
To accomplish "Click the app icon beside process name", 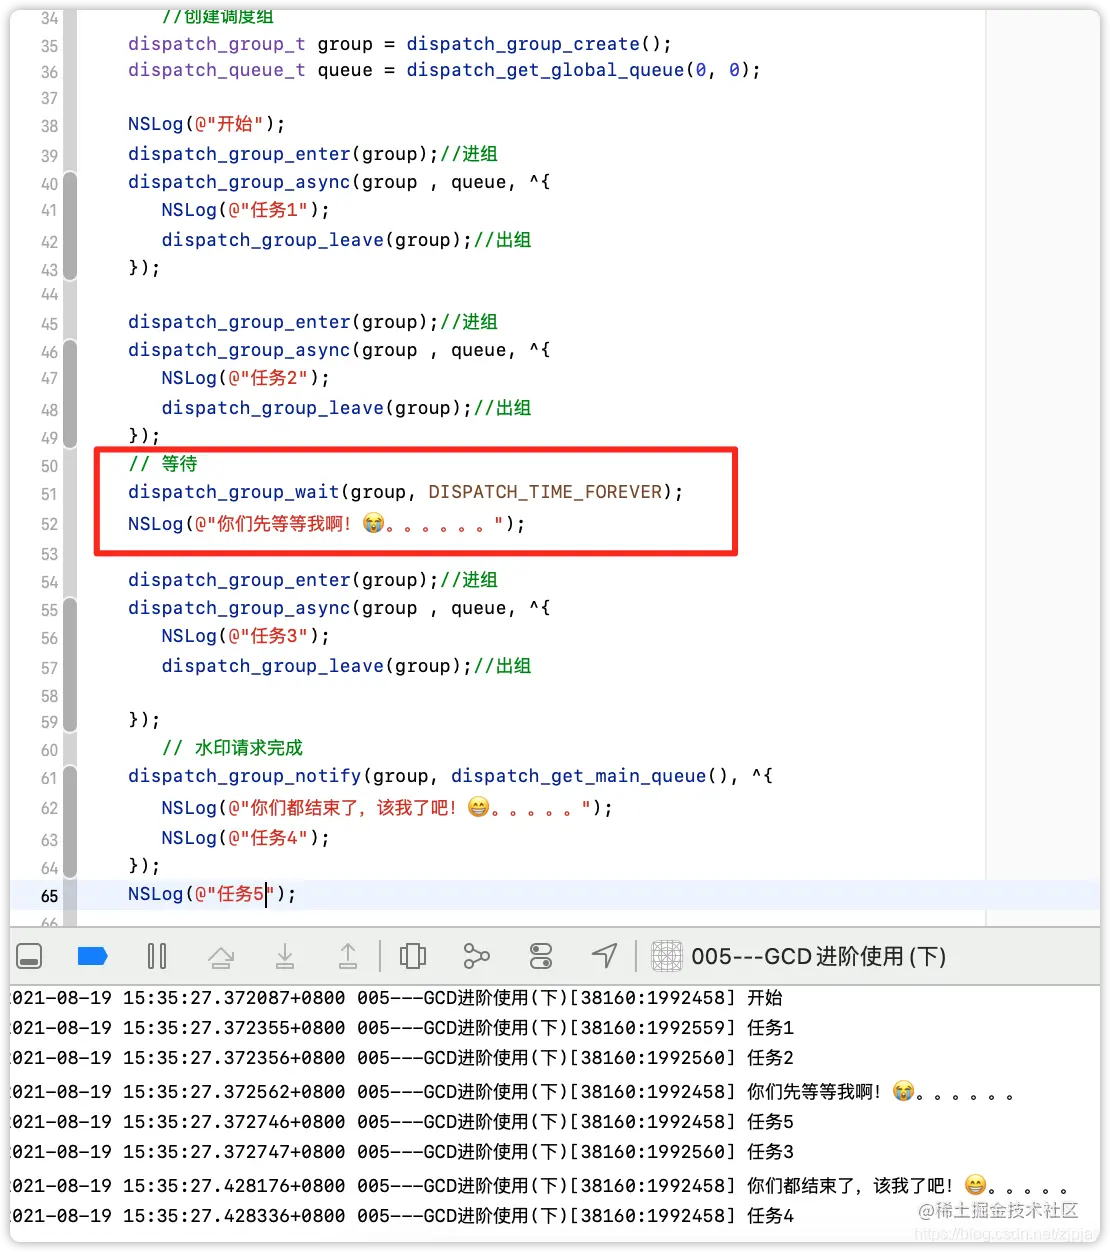I will click(667, 957).
